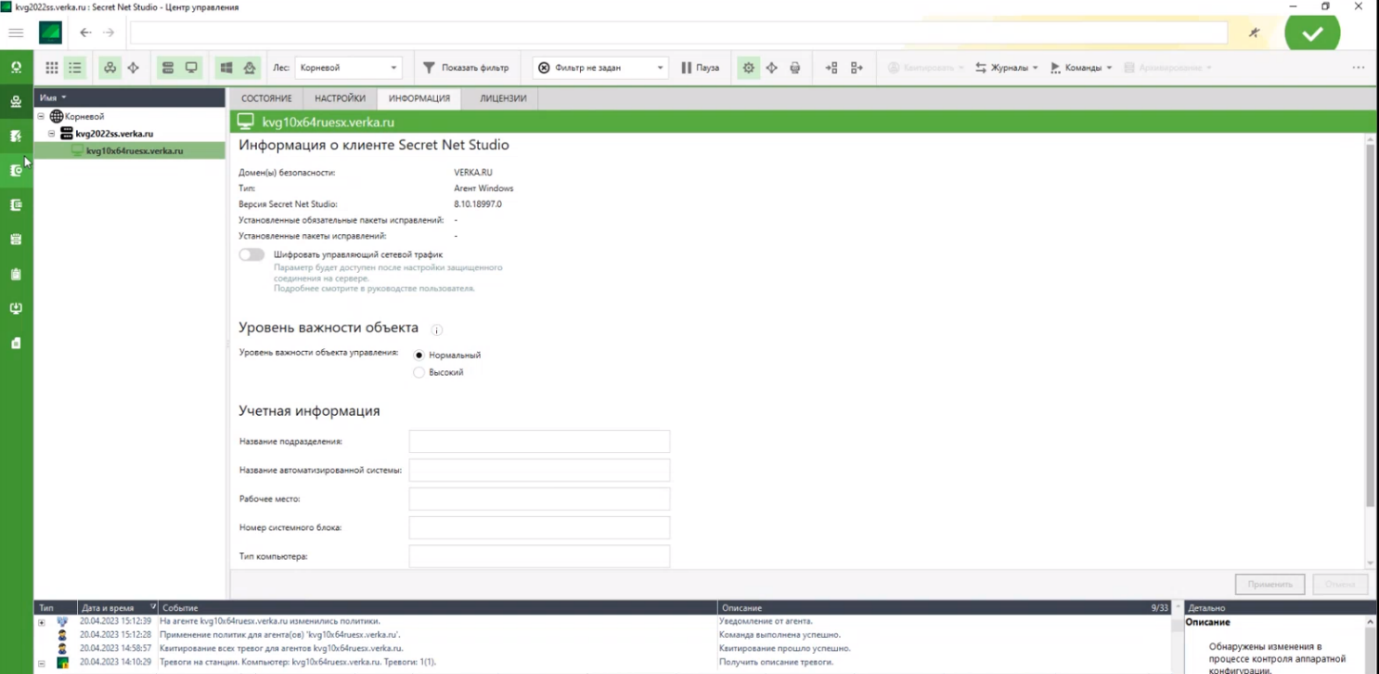Click Показать фильтр button
Image resolution: width=1379 pixels, height=674 pixels.
point(466,68)
